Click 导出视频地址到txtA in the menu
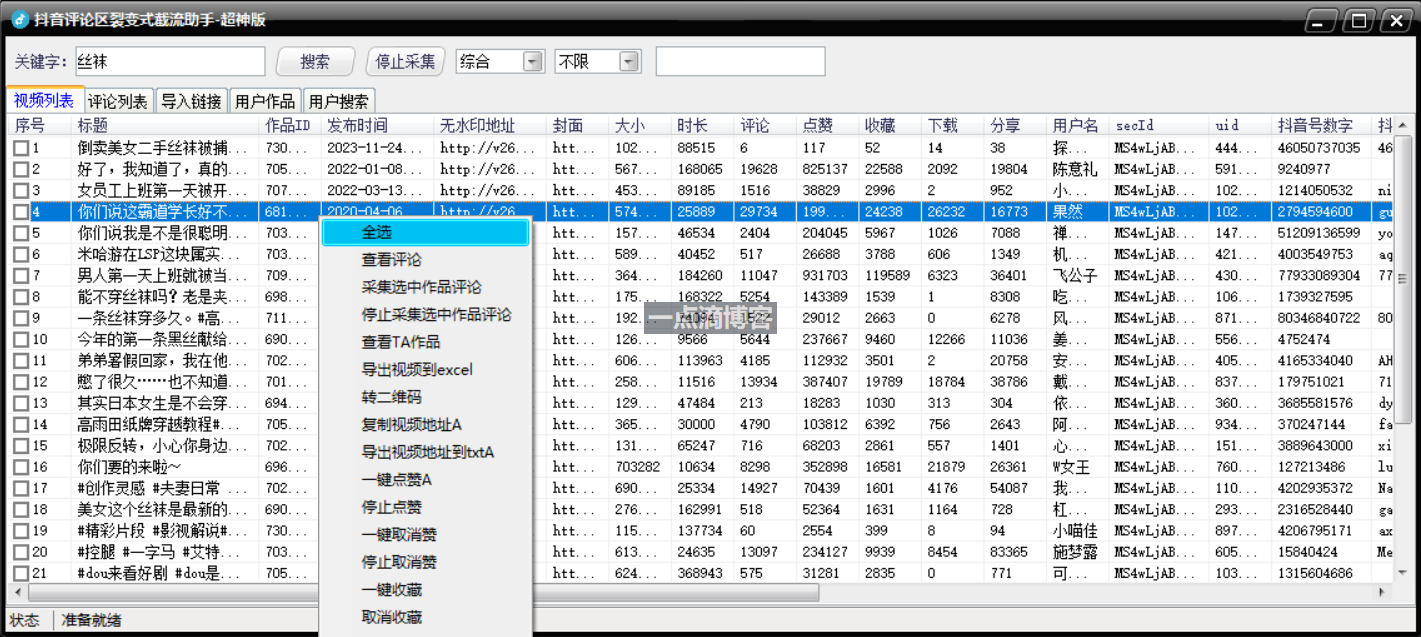 [425, 452]
